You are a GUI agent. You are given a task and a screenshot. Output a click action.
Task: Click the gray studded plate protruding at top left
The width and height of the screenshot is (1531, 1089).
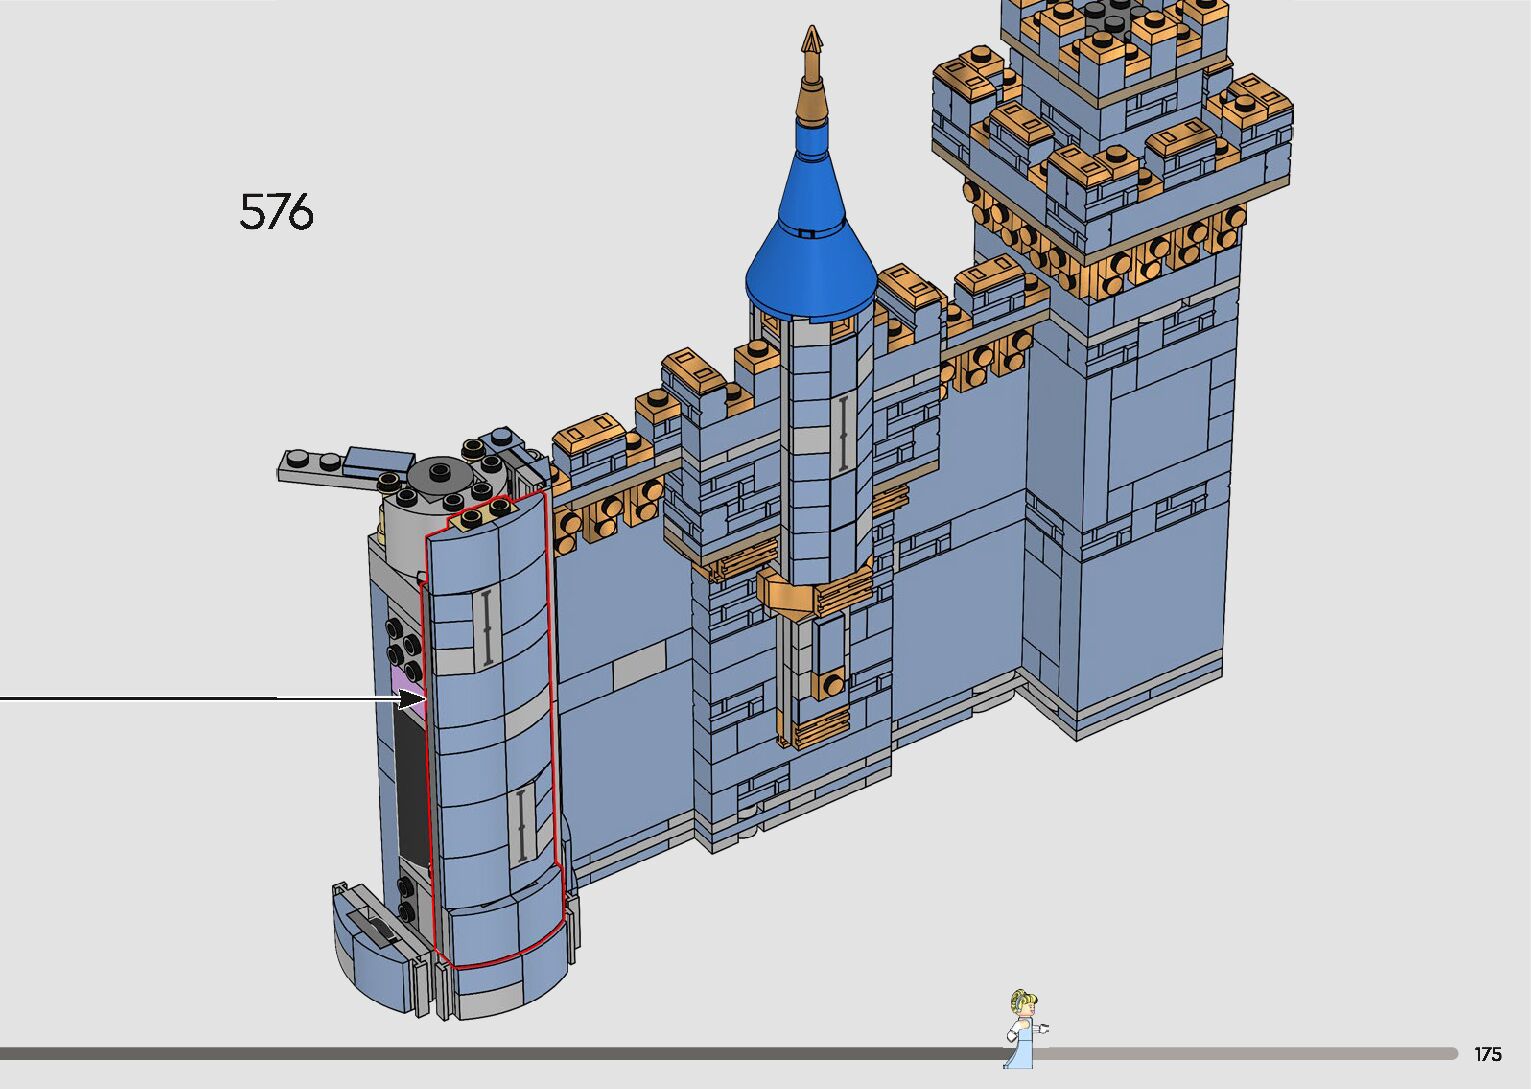[x=318, y=466]
